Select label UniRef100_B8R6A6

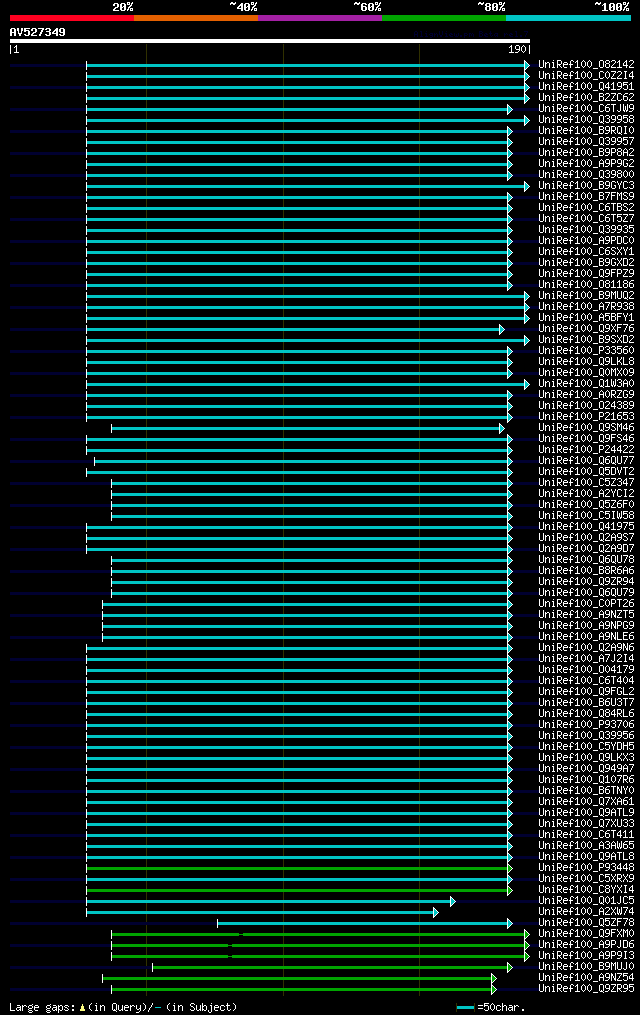click(x=586, y=570)
